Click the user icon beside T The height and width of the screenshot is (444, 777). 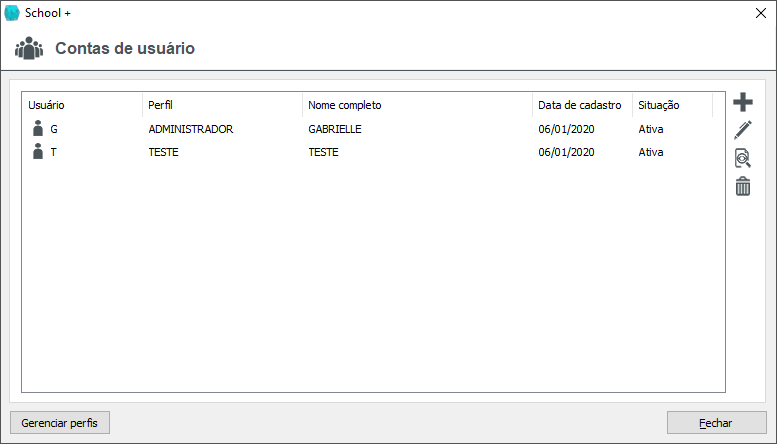pyautogui.click(x=38, y=152)
